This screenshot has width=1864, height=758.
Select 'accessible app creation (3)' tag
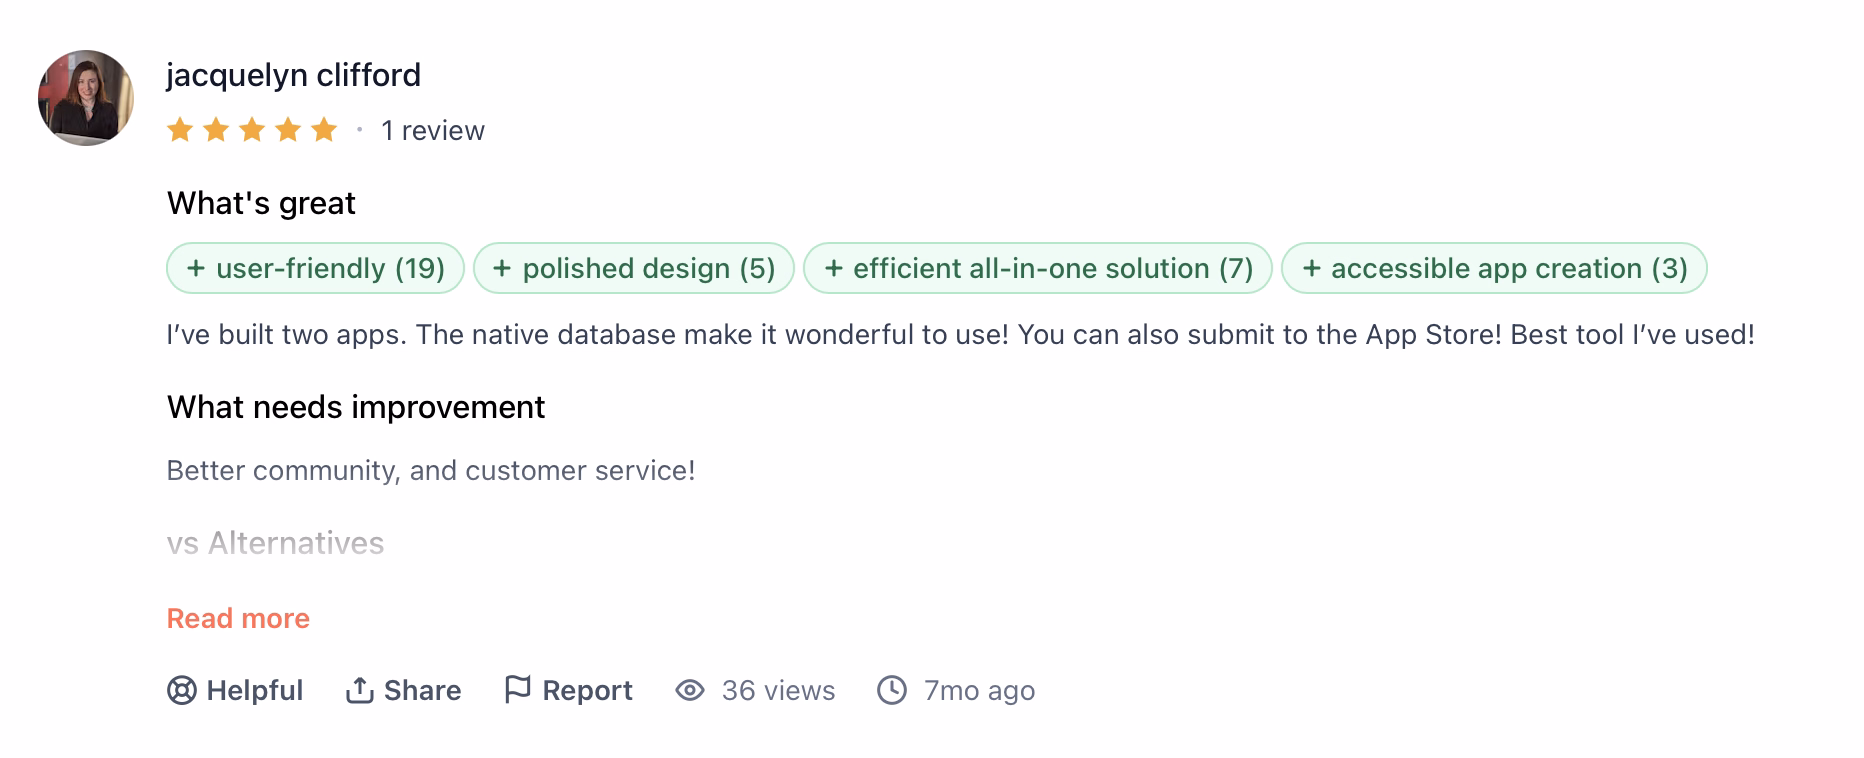tap(1494, 268)
